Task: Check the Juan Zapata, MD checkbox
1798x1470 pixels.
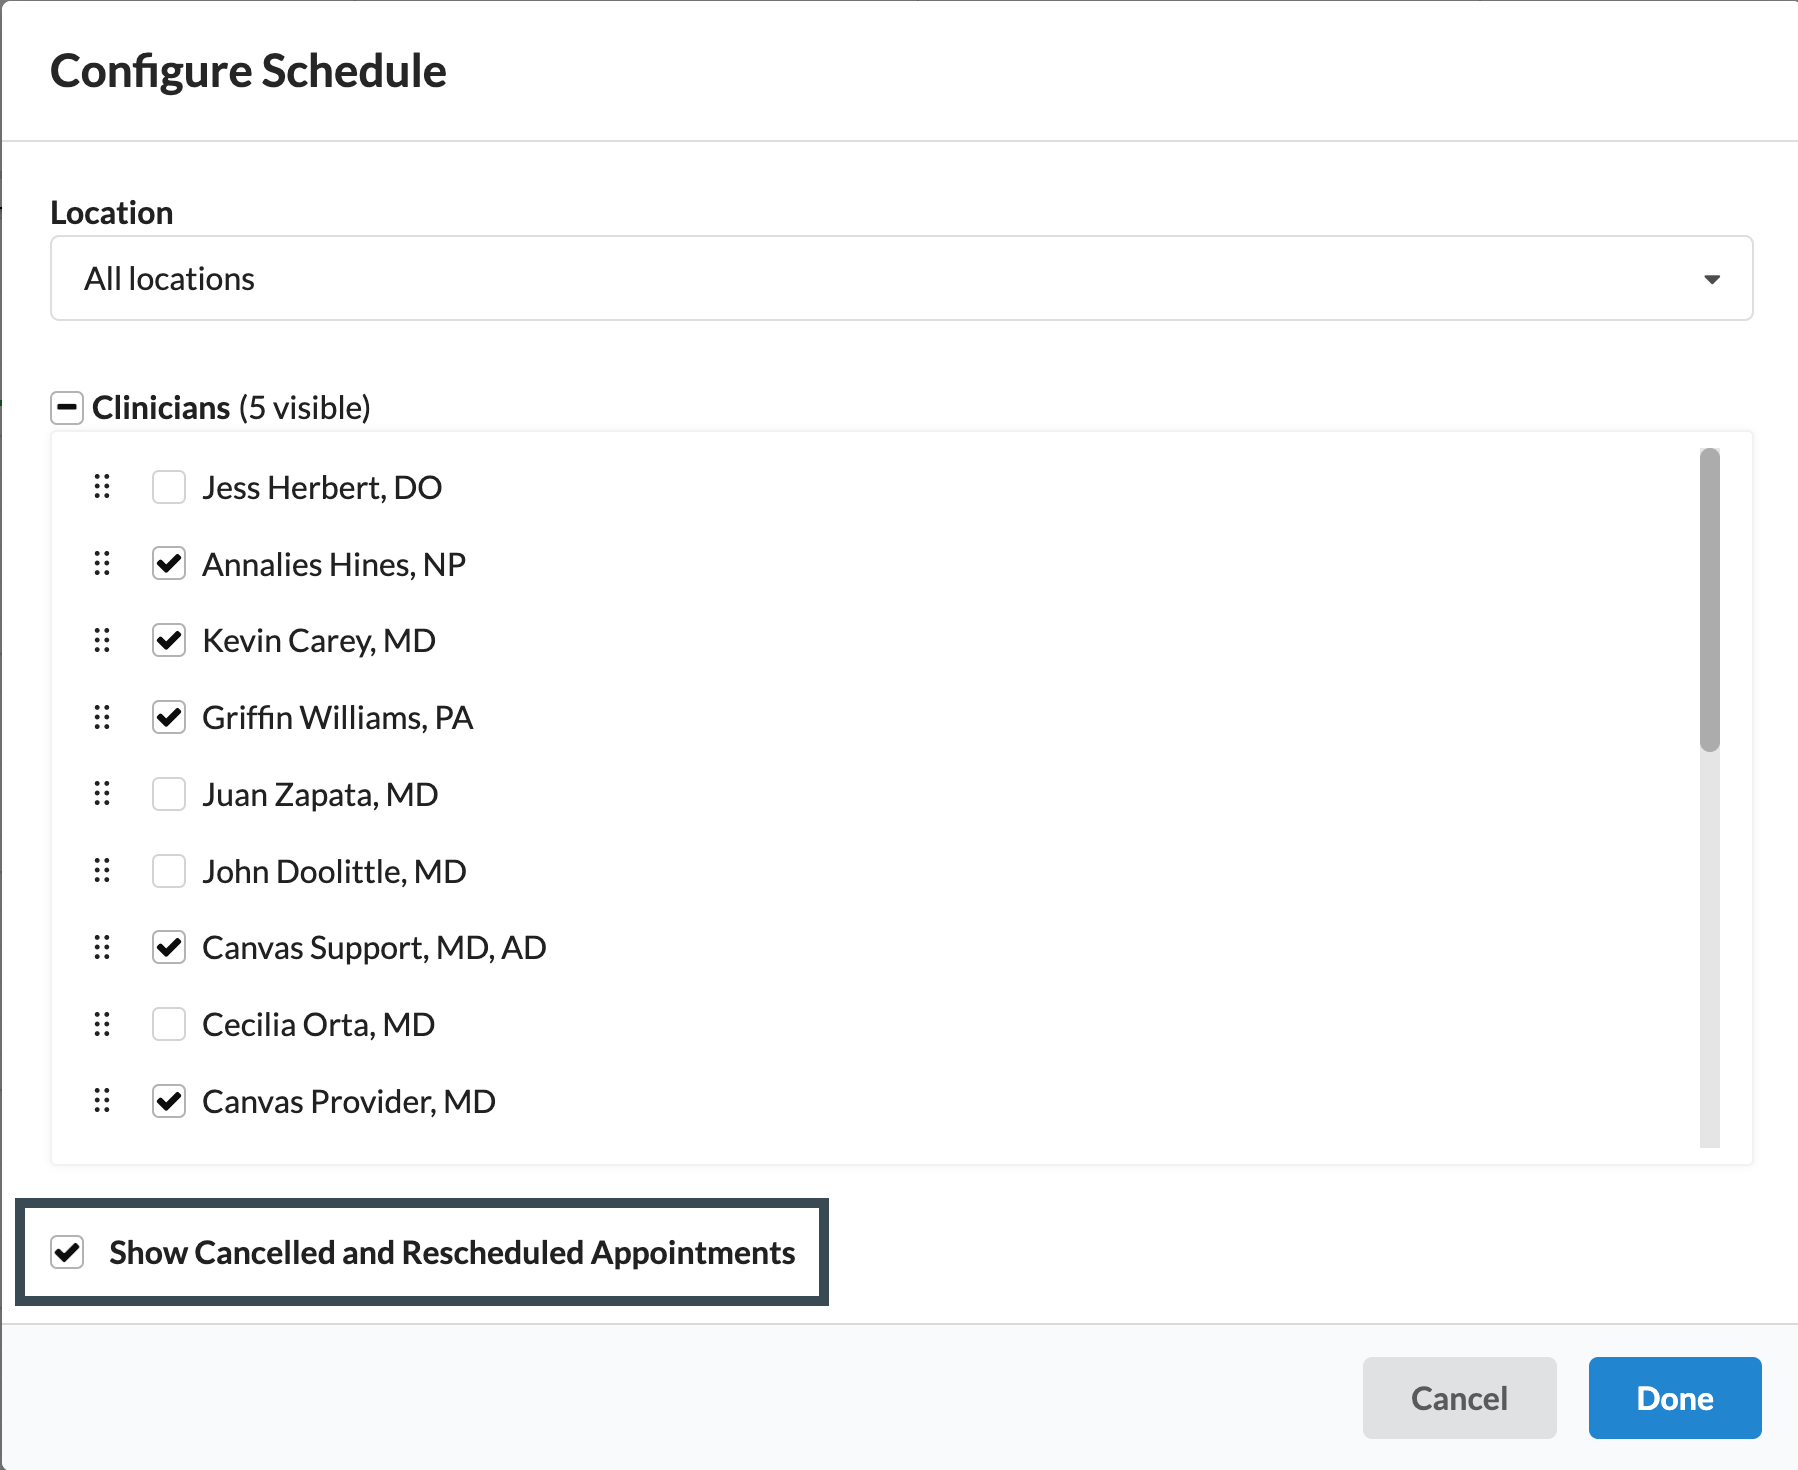Action: [169, 794]
